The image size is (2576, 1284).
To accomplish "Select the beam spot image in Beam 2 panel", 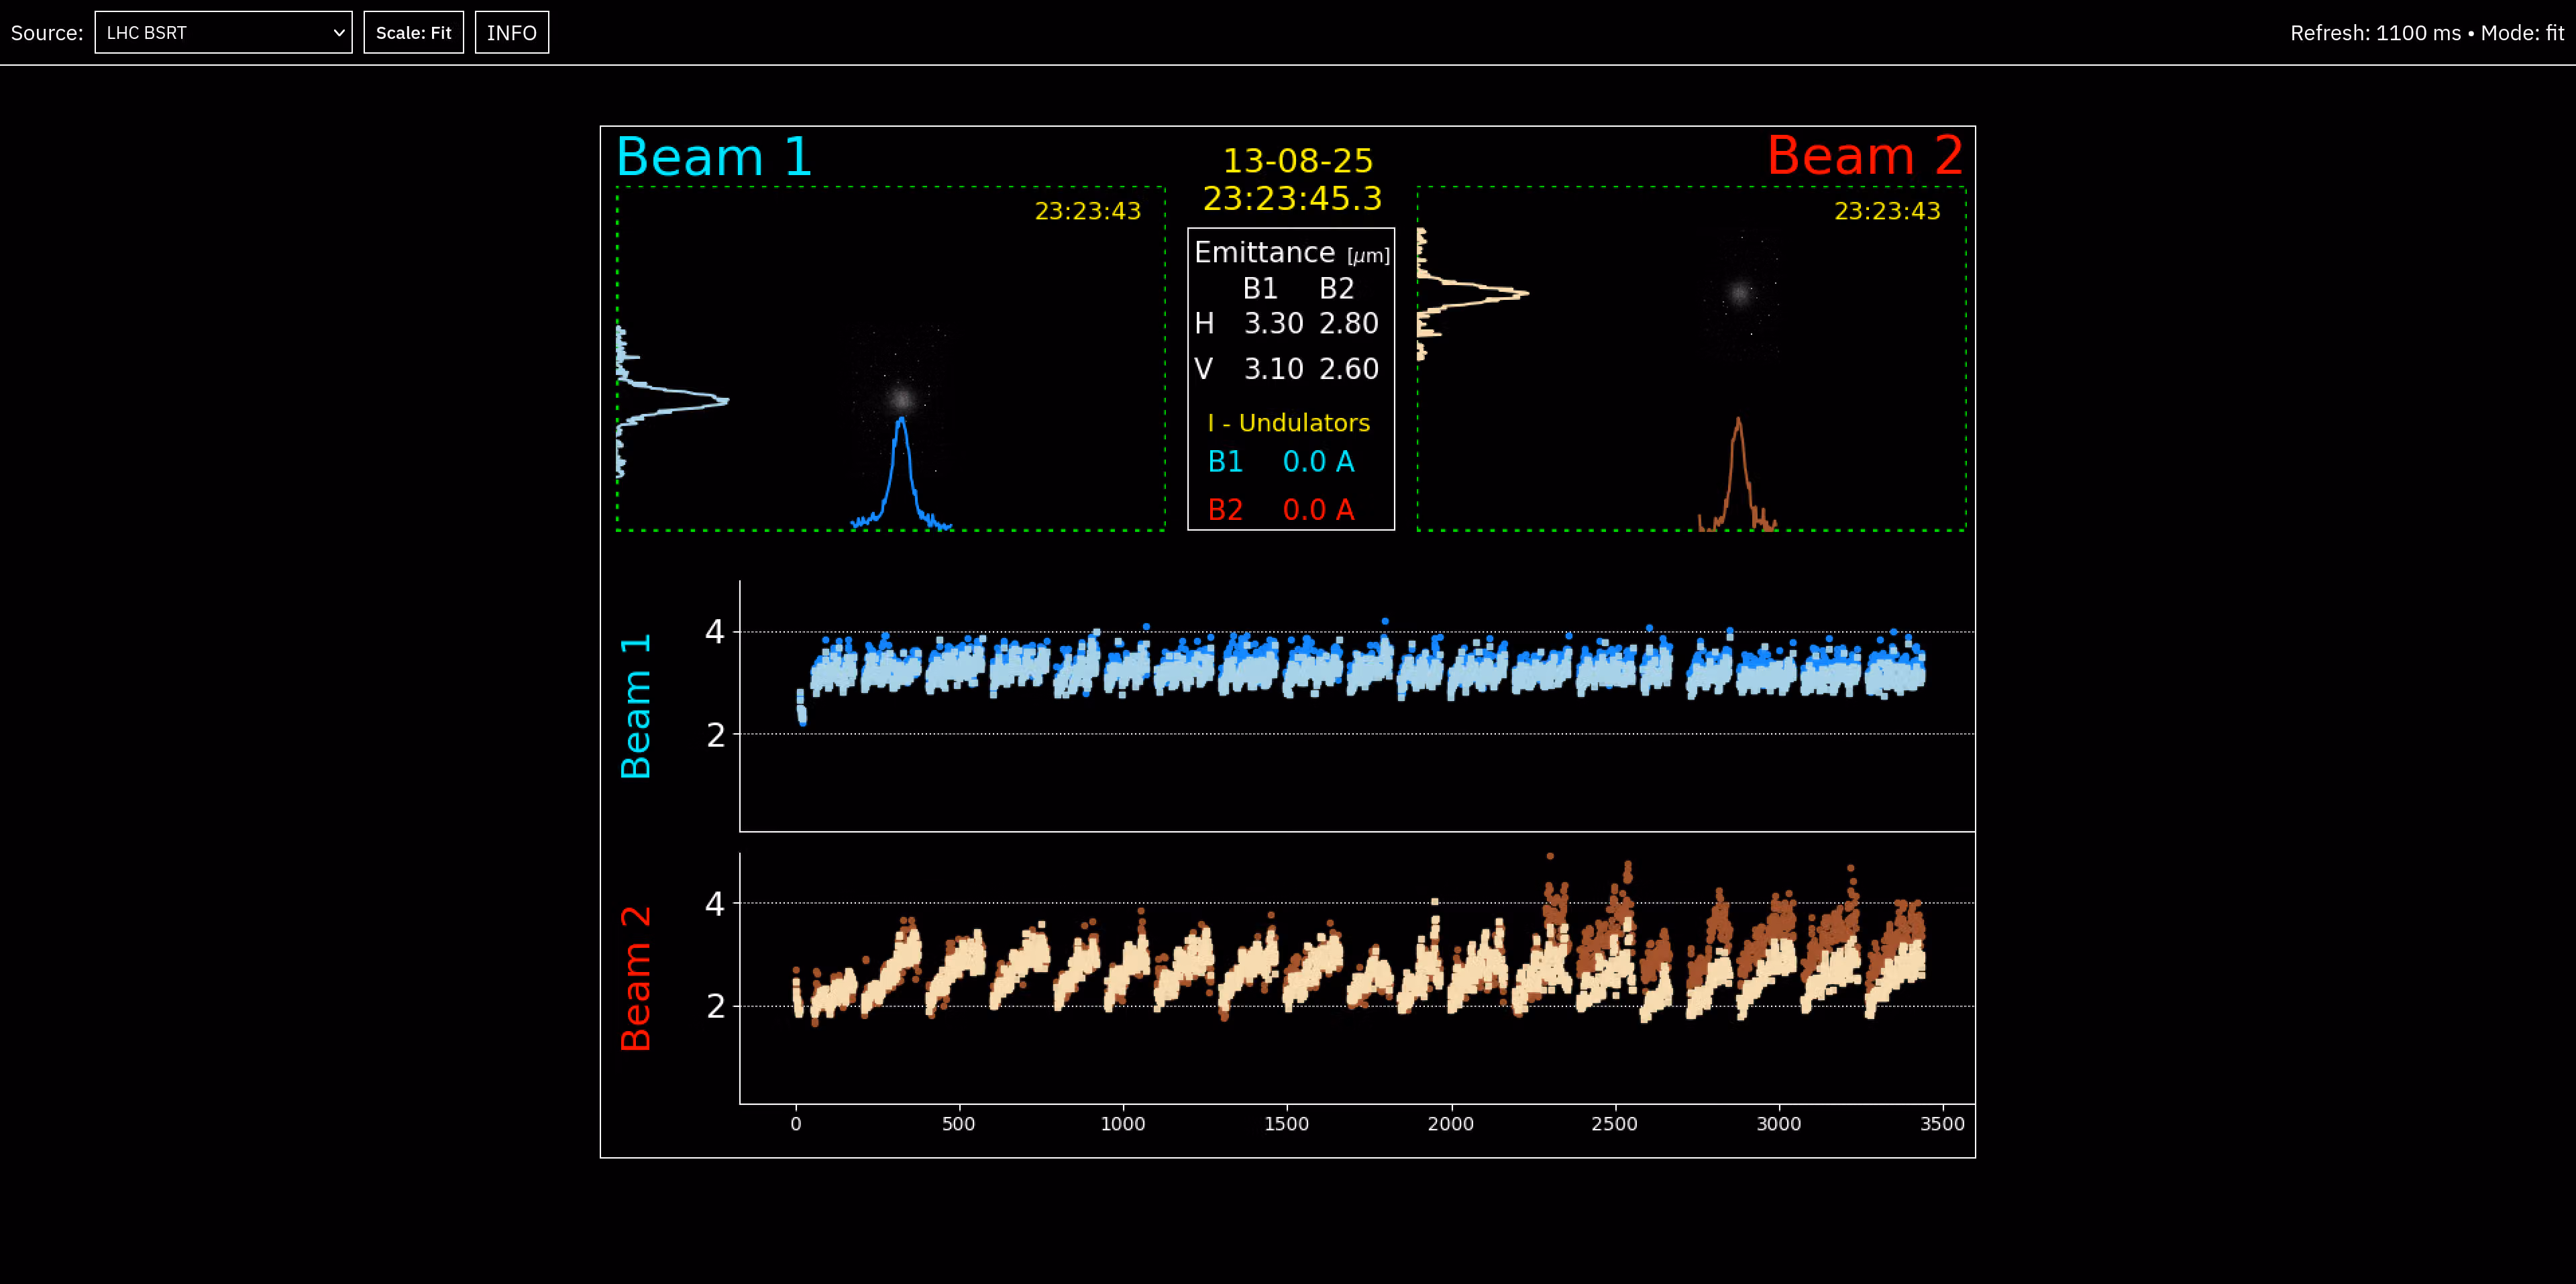I will pos(1740,293).
